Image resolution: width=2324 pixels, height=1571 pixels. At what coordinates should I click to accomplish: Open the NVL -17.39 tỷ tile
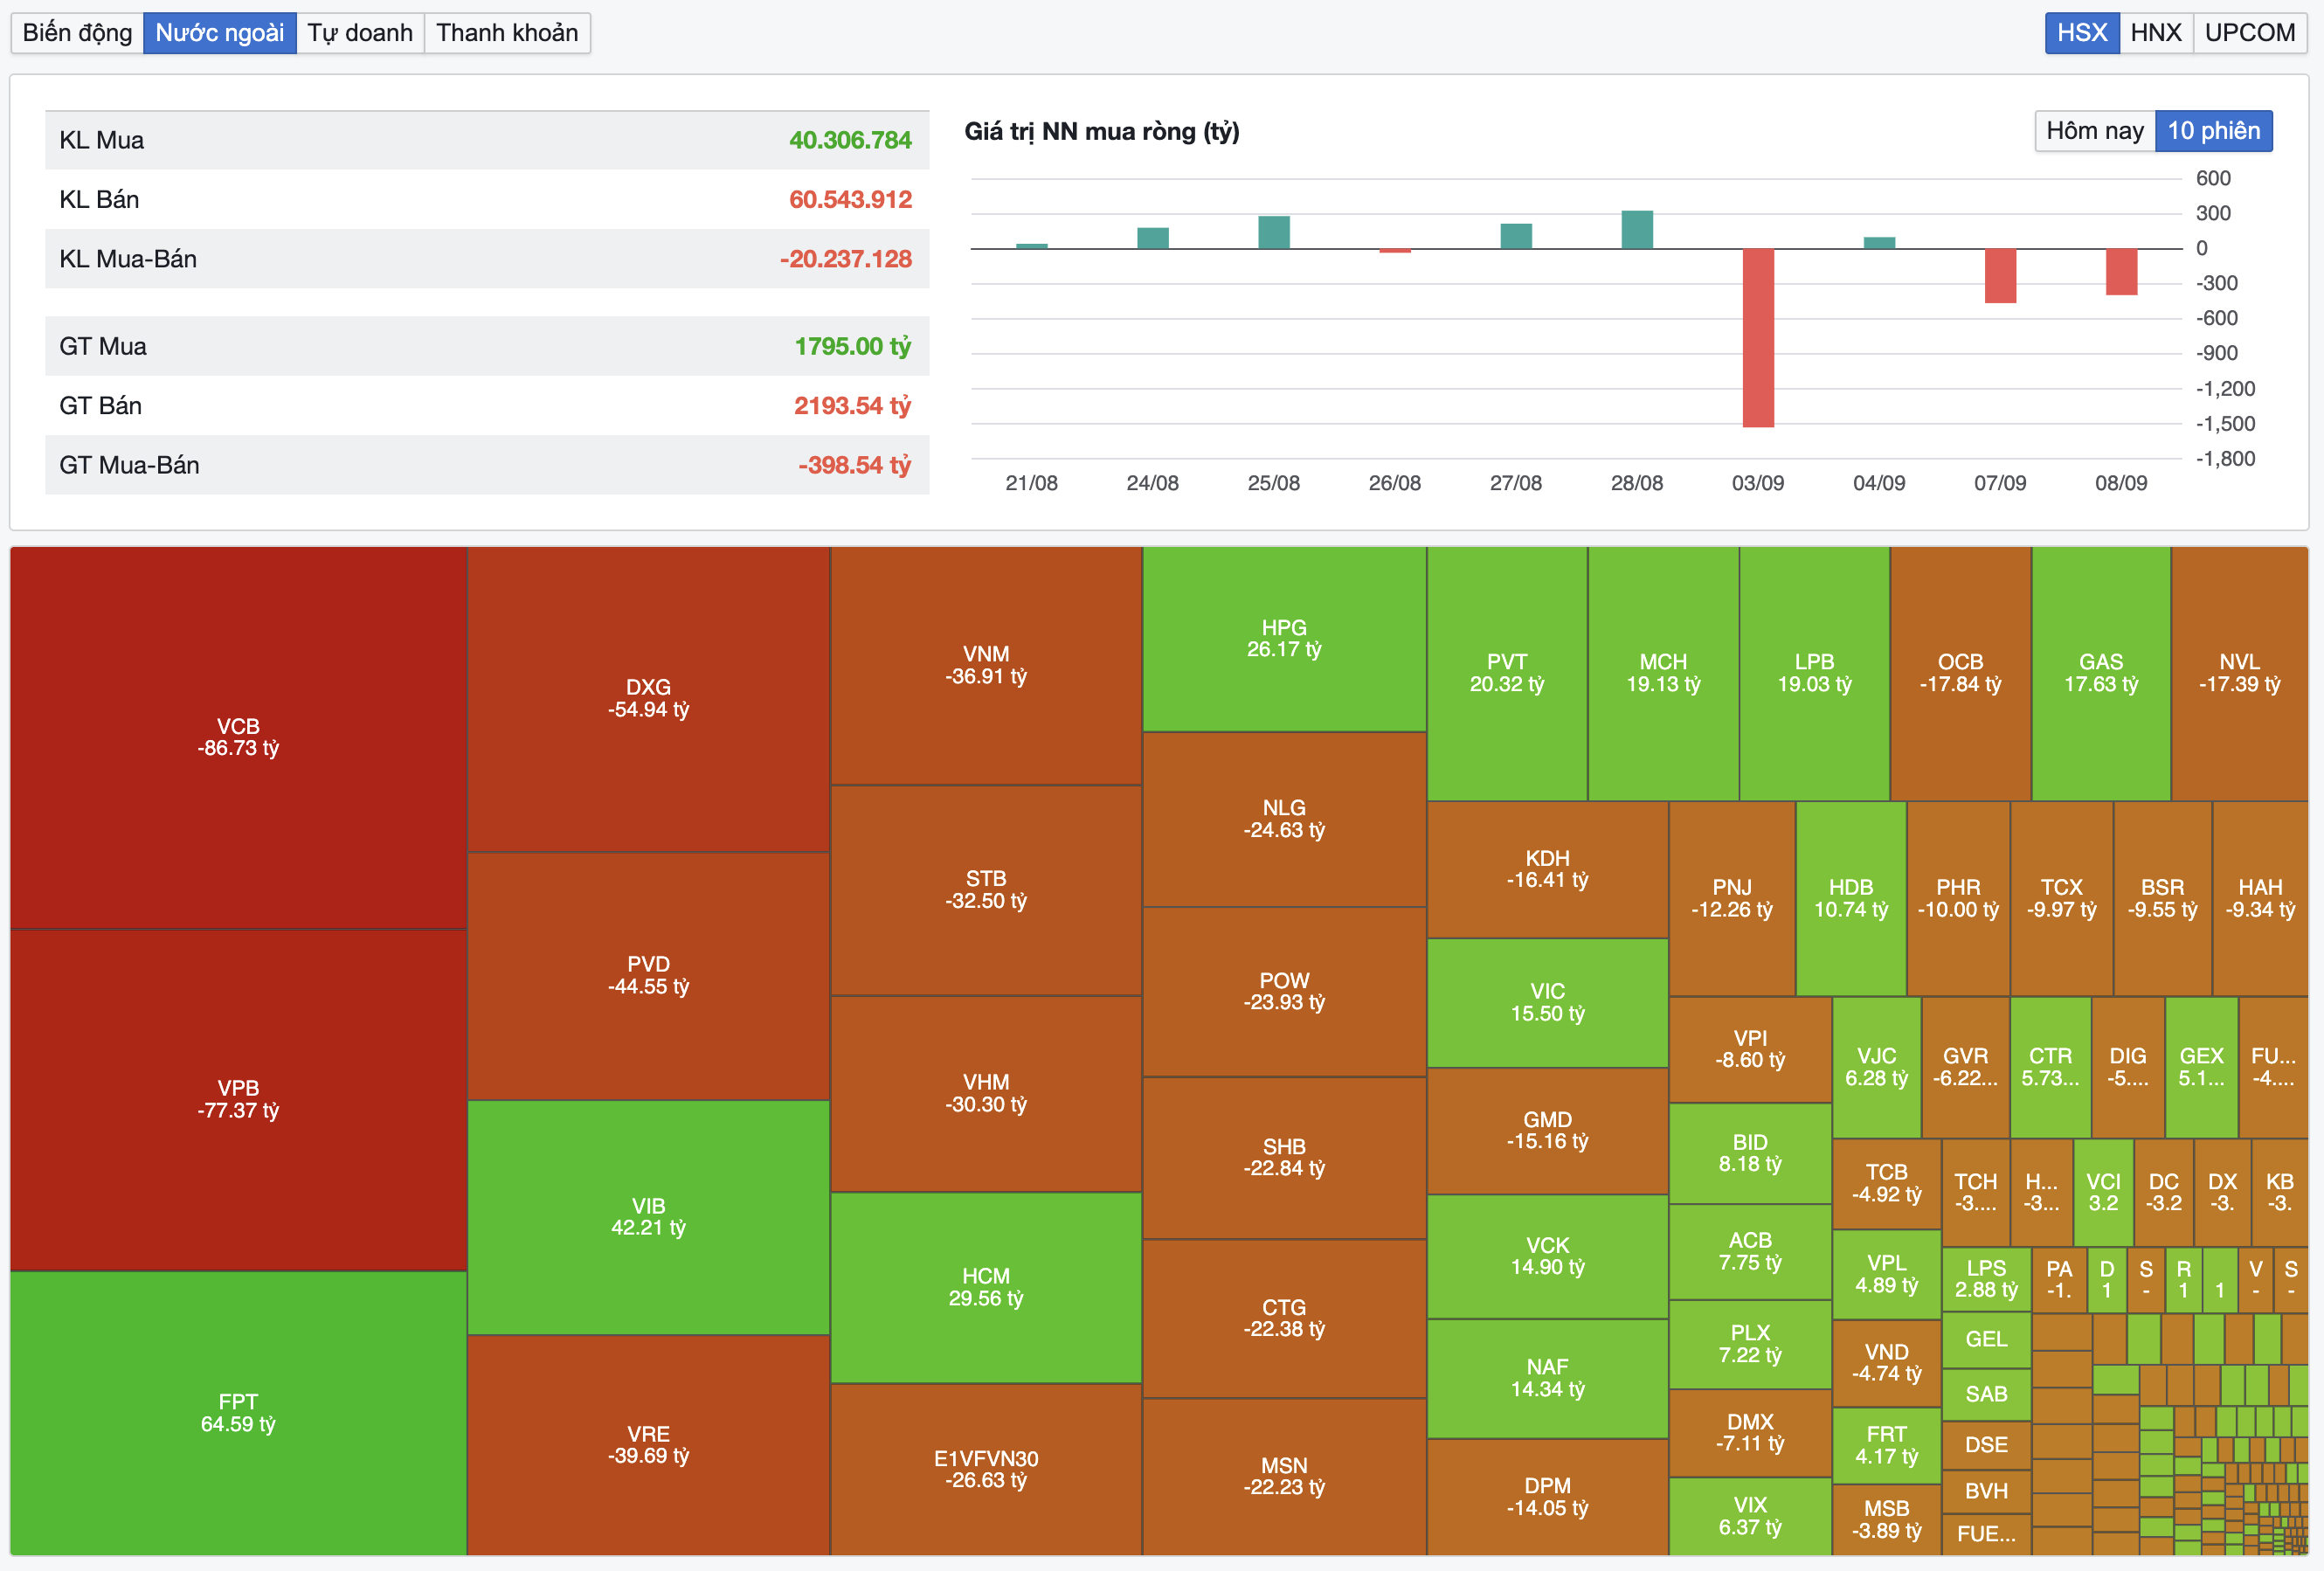(x=2239, y=673)
